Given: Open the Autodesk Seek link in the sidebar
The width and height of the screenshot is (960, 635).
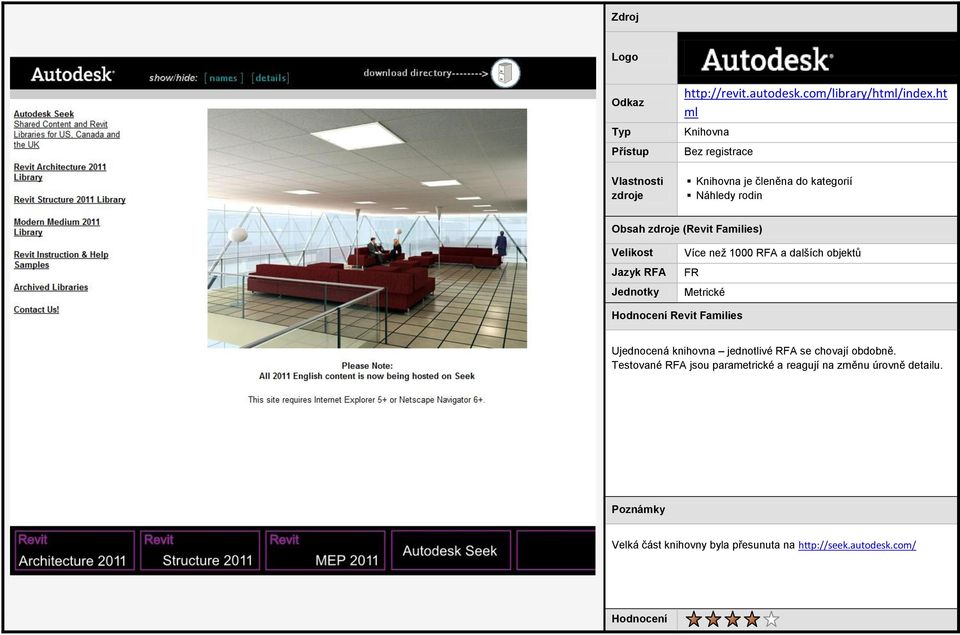Looking at the screenshot, I should pyautogui.click(x=43, y=114).
